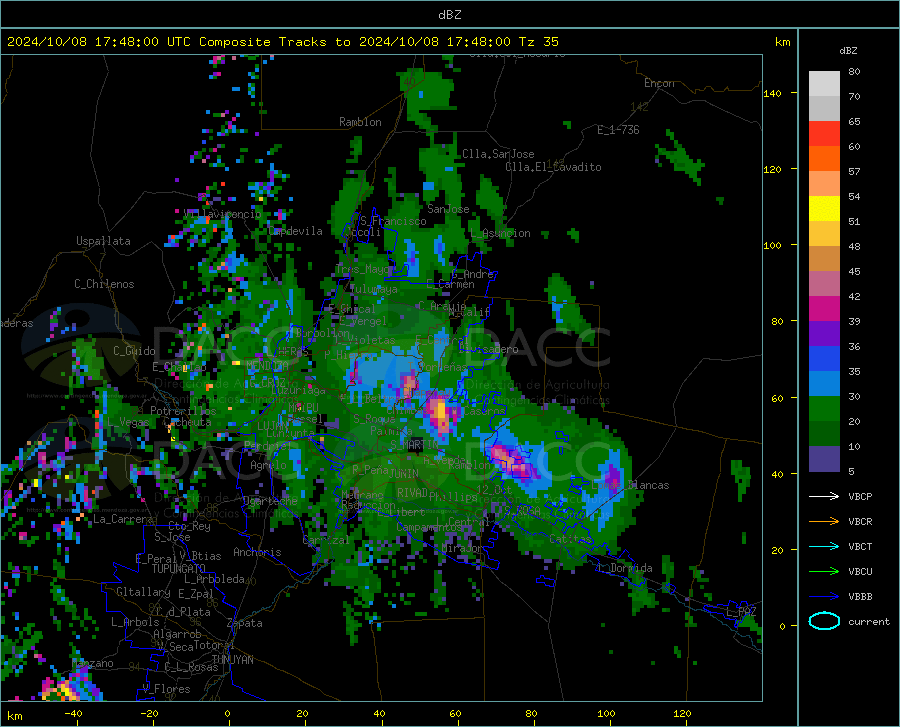Click the S_Francisco map label
Viewport: 900px width, 727px height.
point(393,221)
